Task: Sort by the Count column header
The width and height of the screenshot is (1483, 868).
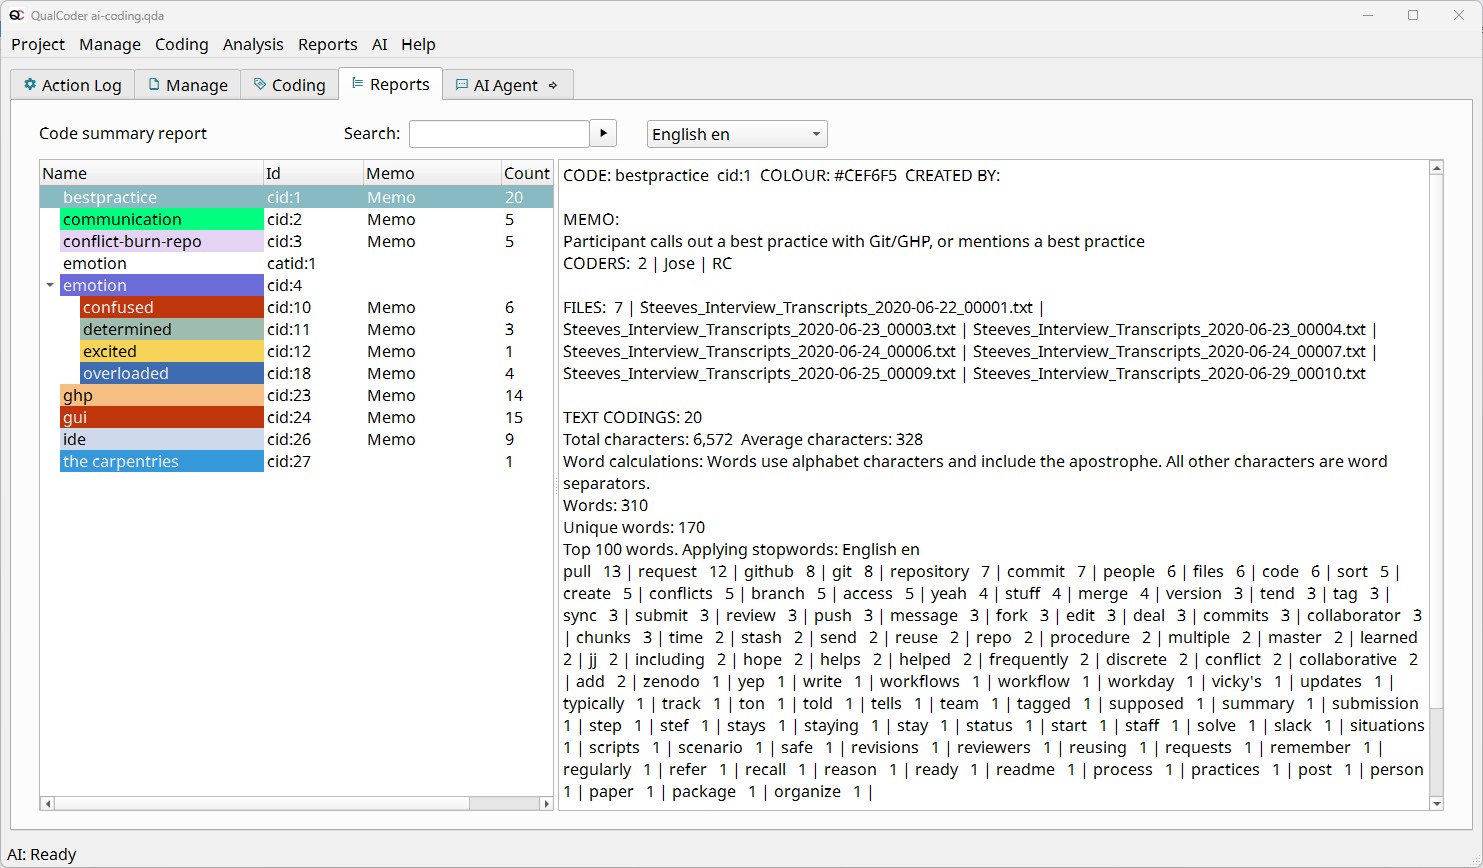Action: pyautogui.click(x=527, y=173)
